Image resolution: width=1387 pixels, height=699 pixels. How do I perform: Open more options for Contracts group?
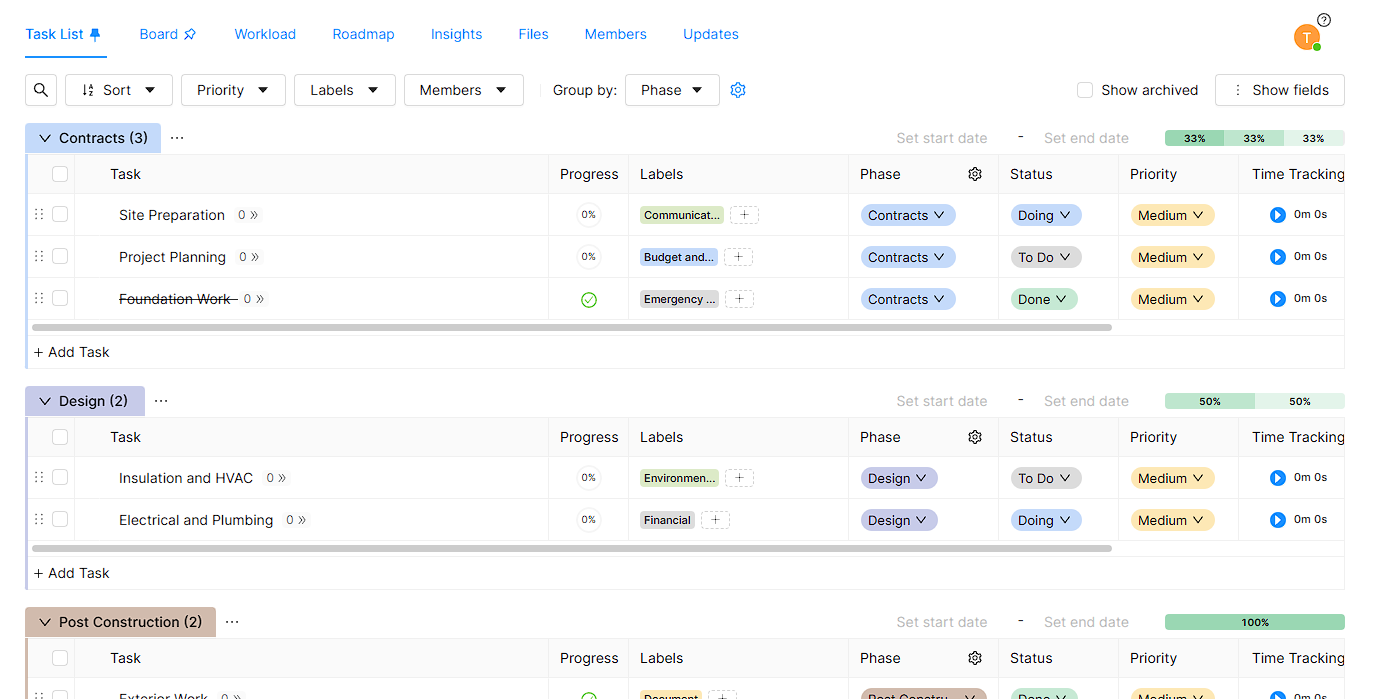[177, 138]
